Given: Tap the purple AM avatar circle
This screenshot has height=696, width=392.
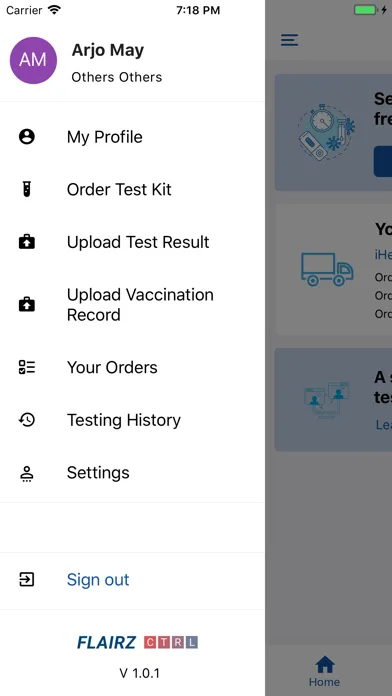Looking at the screenshot, I should click(x=33, y=60).
